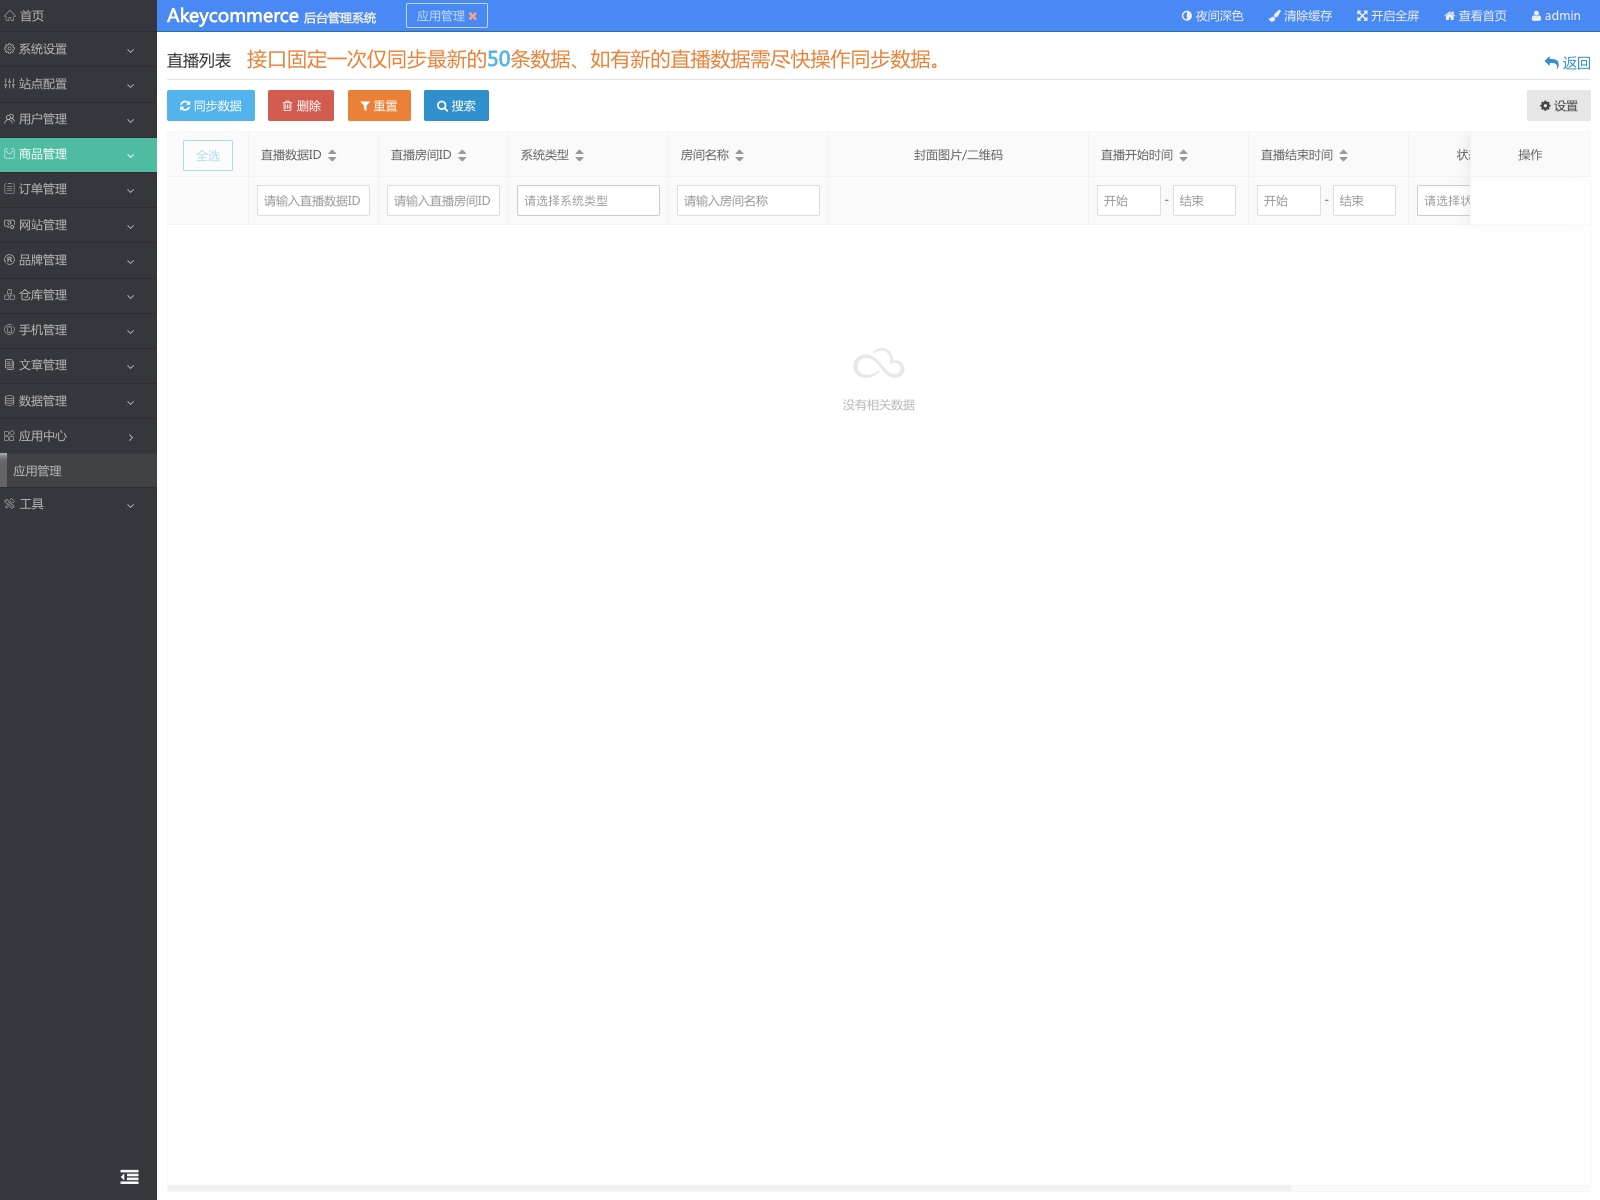Click the monitor icon for 网站管理
Image resolution: width=1600 pixels, height=1200 pixels.
click(x=10, y=225)
